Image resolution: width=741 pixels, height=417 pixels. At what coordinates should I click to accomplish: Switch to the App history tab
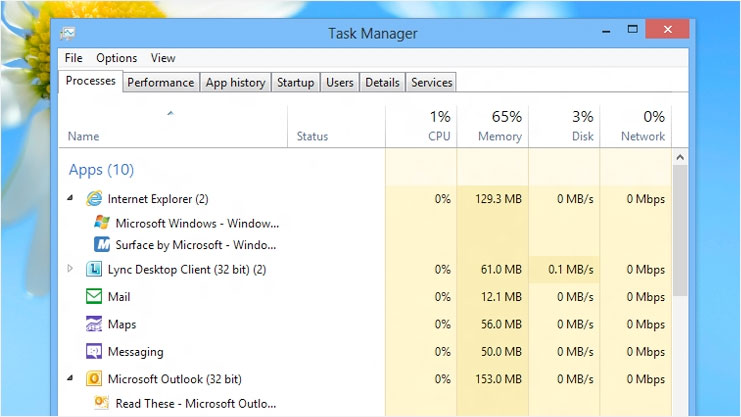[235, 82]
